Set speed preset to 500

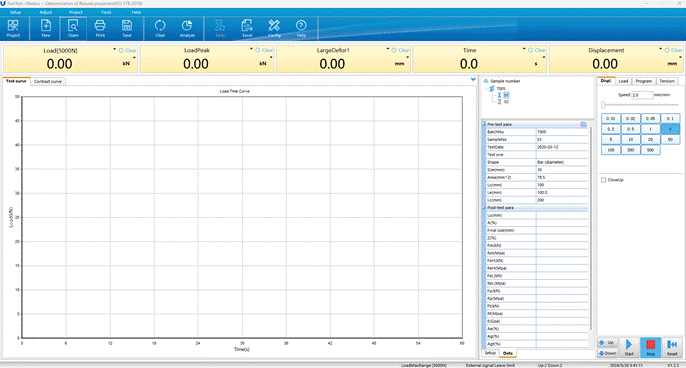click(650, 150)
